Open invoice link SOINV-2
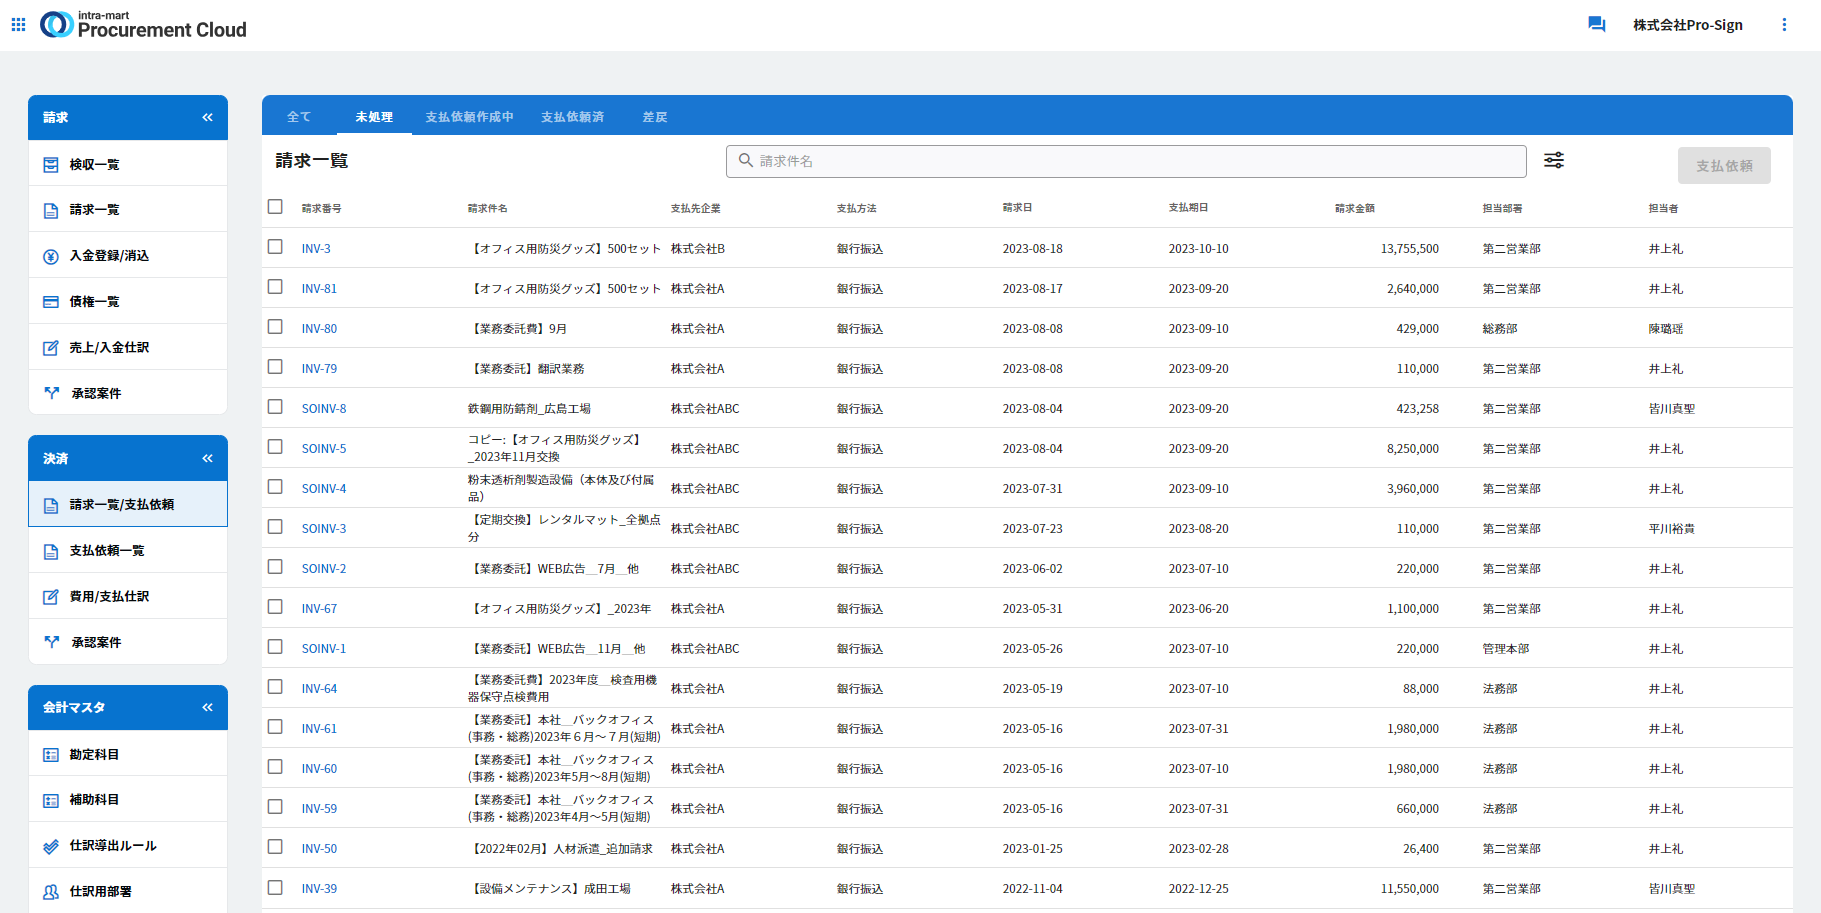Image resolution: width=1821 pixels, height=913 pixels. coord(324,569)
